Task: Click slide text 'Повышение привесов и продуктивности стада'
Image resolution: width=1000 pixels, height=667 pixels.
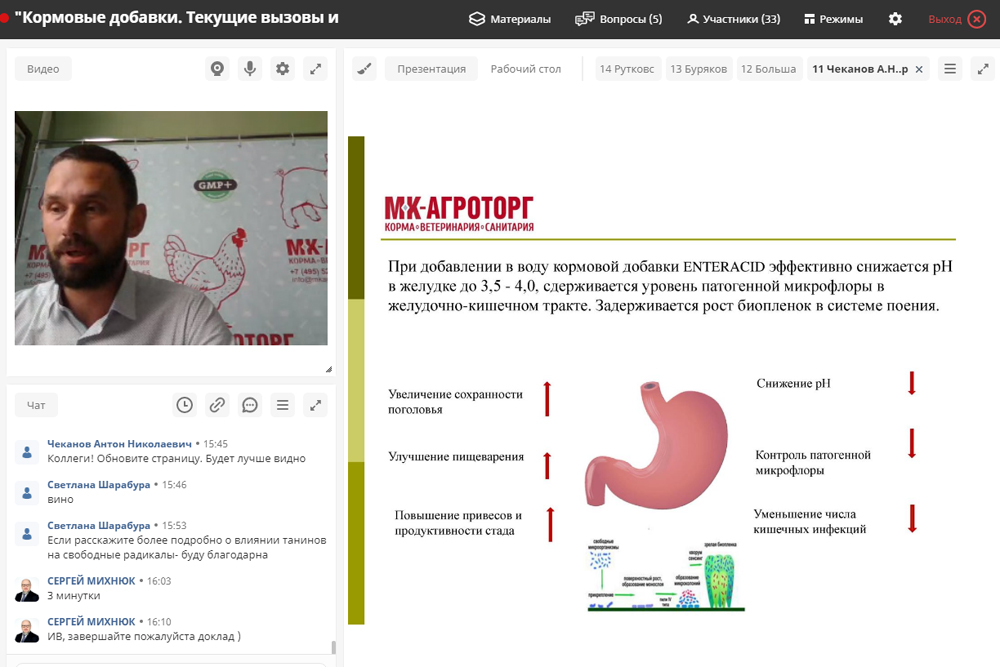Action: click(458, 523)
